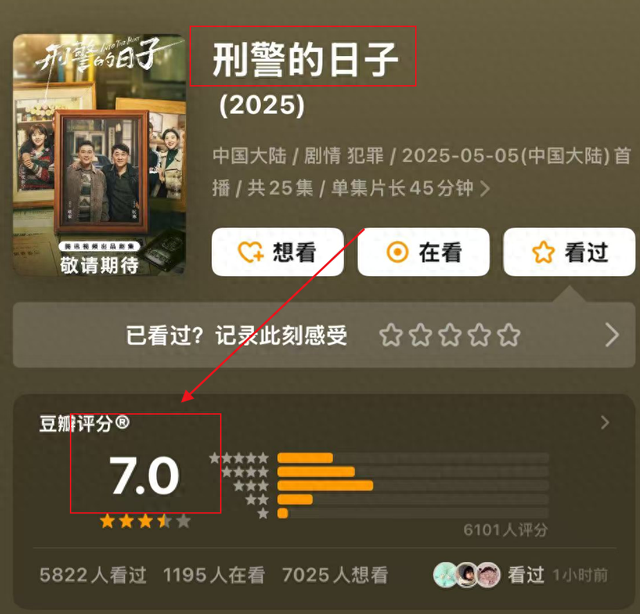Rate with the first empty star
640x614 pixels.
(x=391, y=335)
